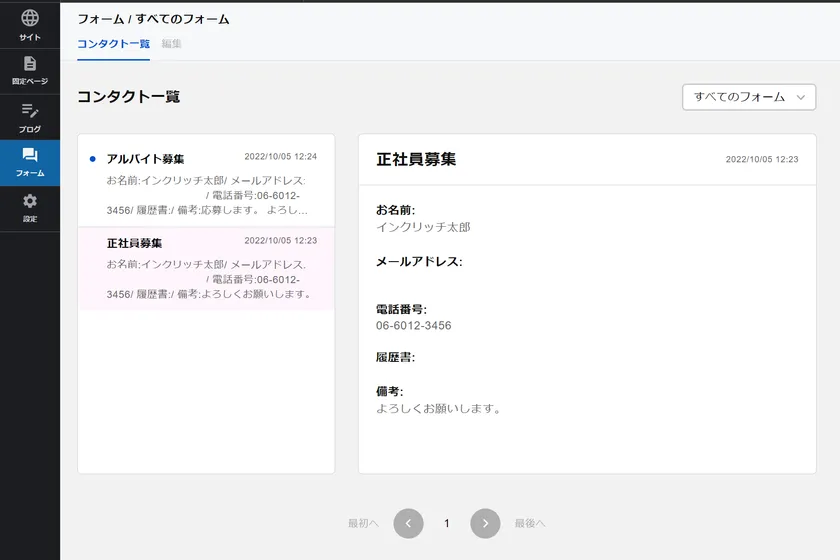Open the ブログ edit-list icon
The height and width of the screenshot is (560, 840).
point(30,110)
